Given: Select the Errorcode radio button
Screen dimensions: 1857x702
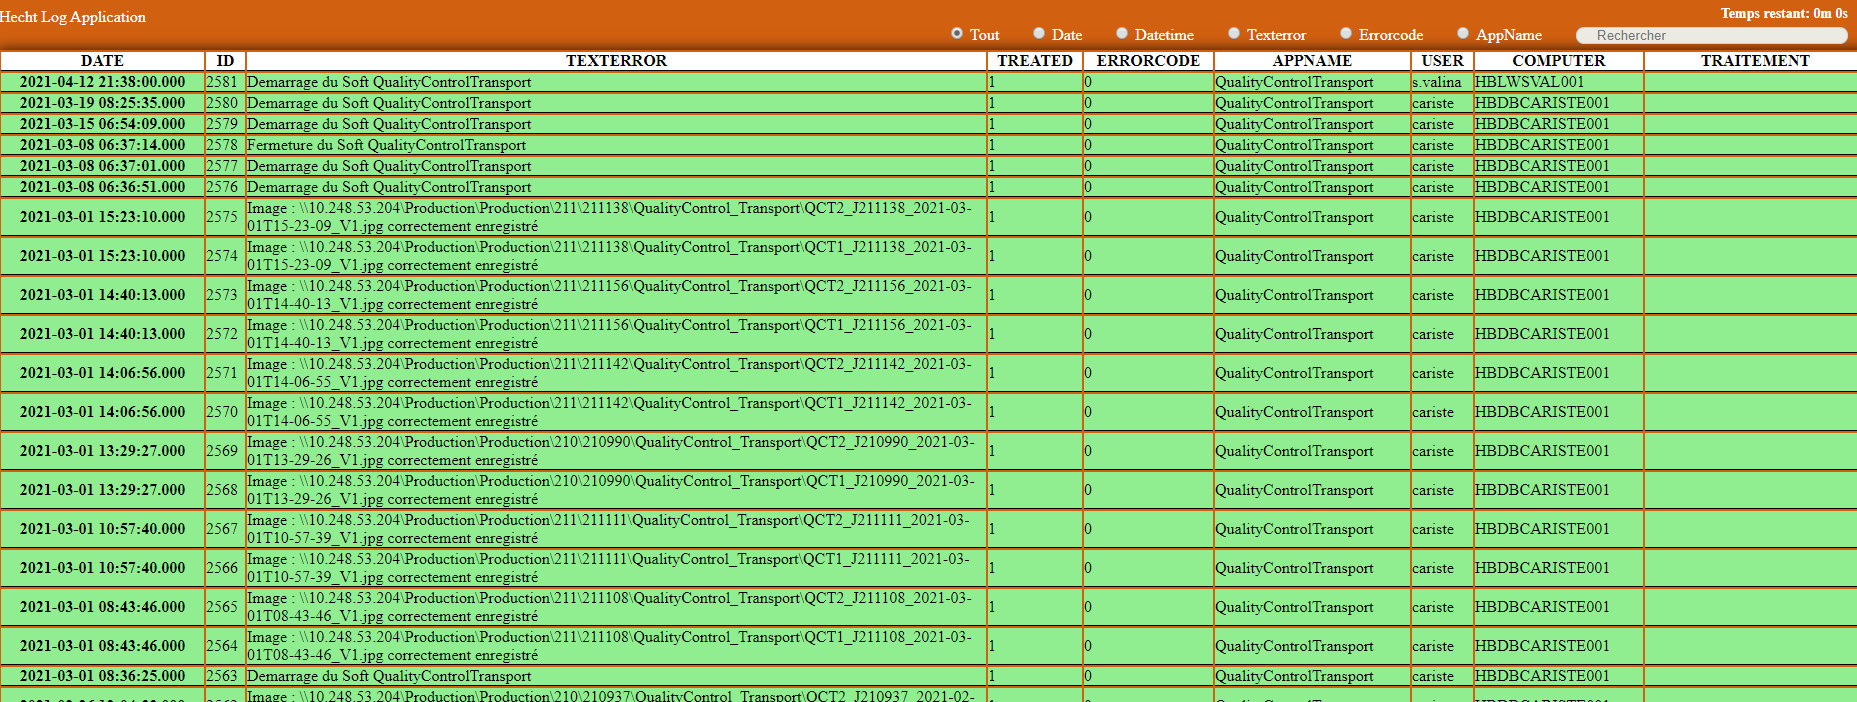Looking at the screenshot, I should (1346, 34).
